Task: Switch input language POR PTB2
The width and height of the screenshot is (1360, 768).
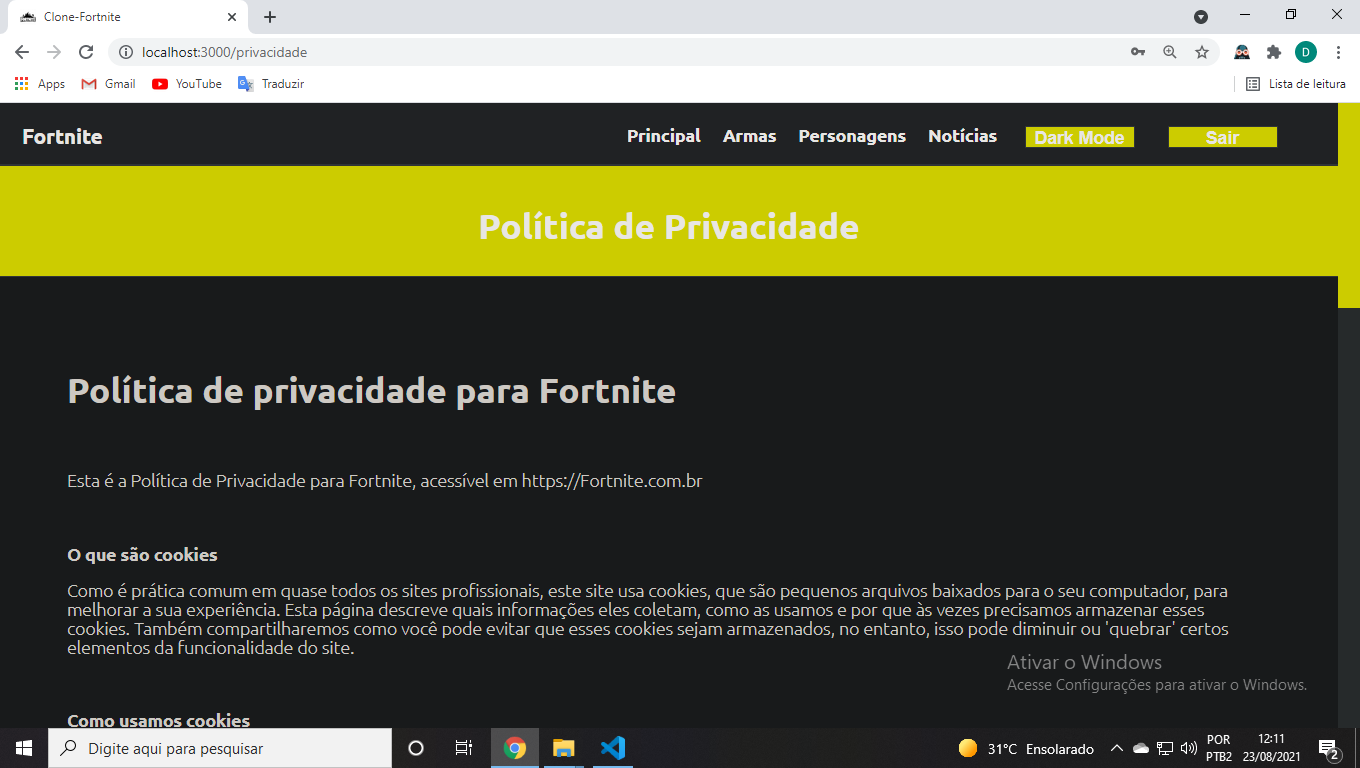Action: [x=1219, y=748]
